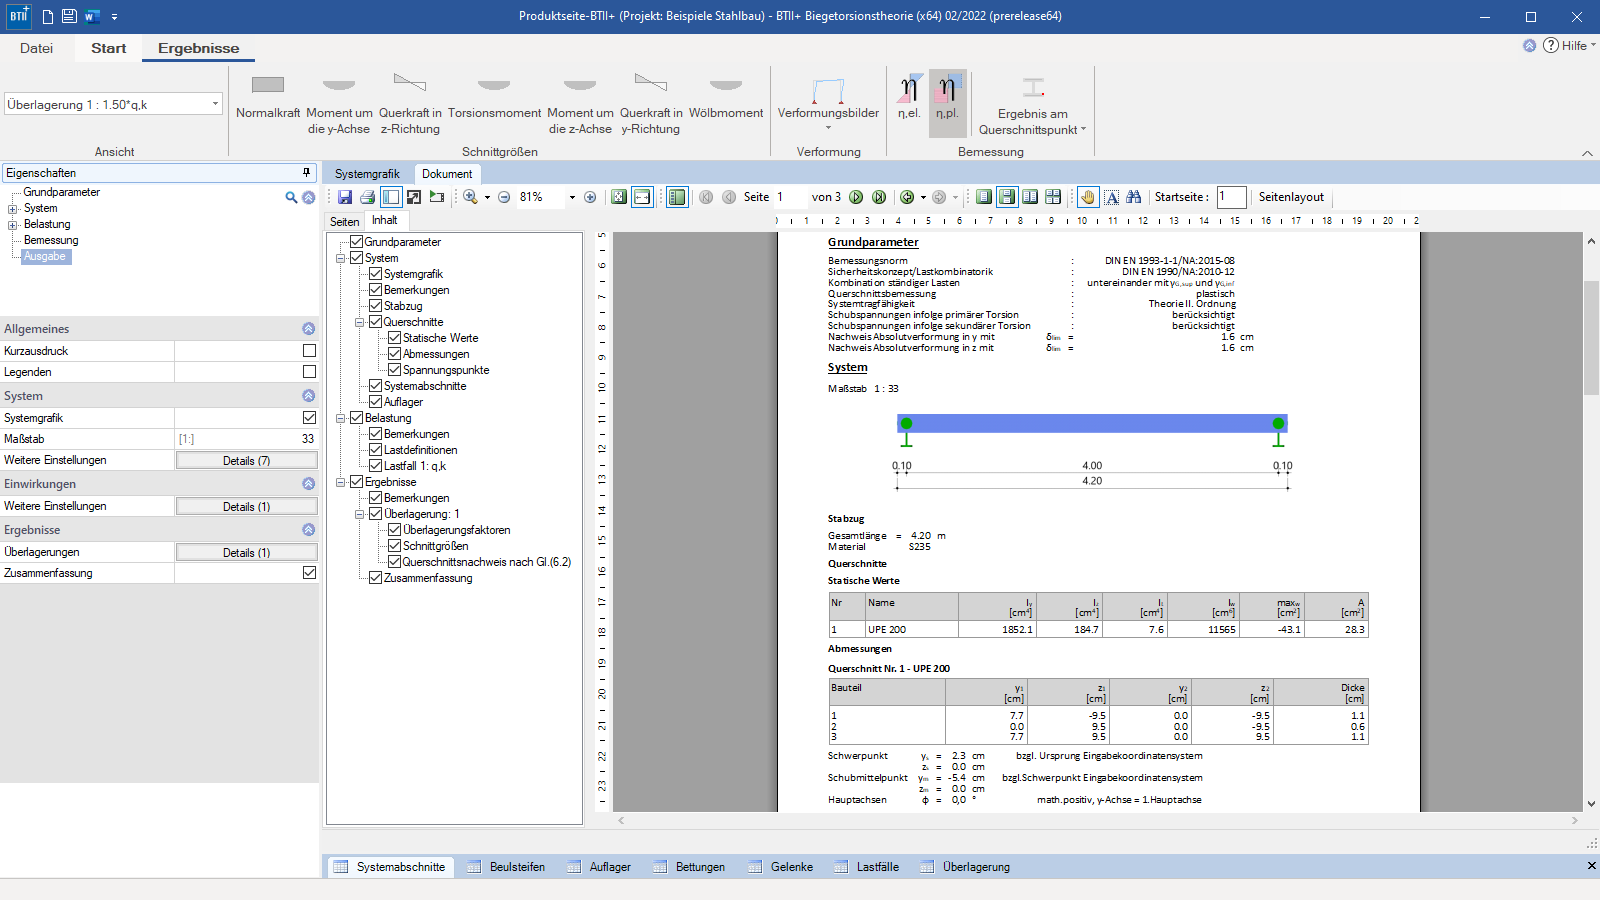The height and width of the screenshot is (900, 1600).
Task: Open the quick access toolbar dropdown arrow
Action: point(115,17)
